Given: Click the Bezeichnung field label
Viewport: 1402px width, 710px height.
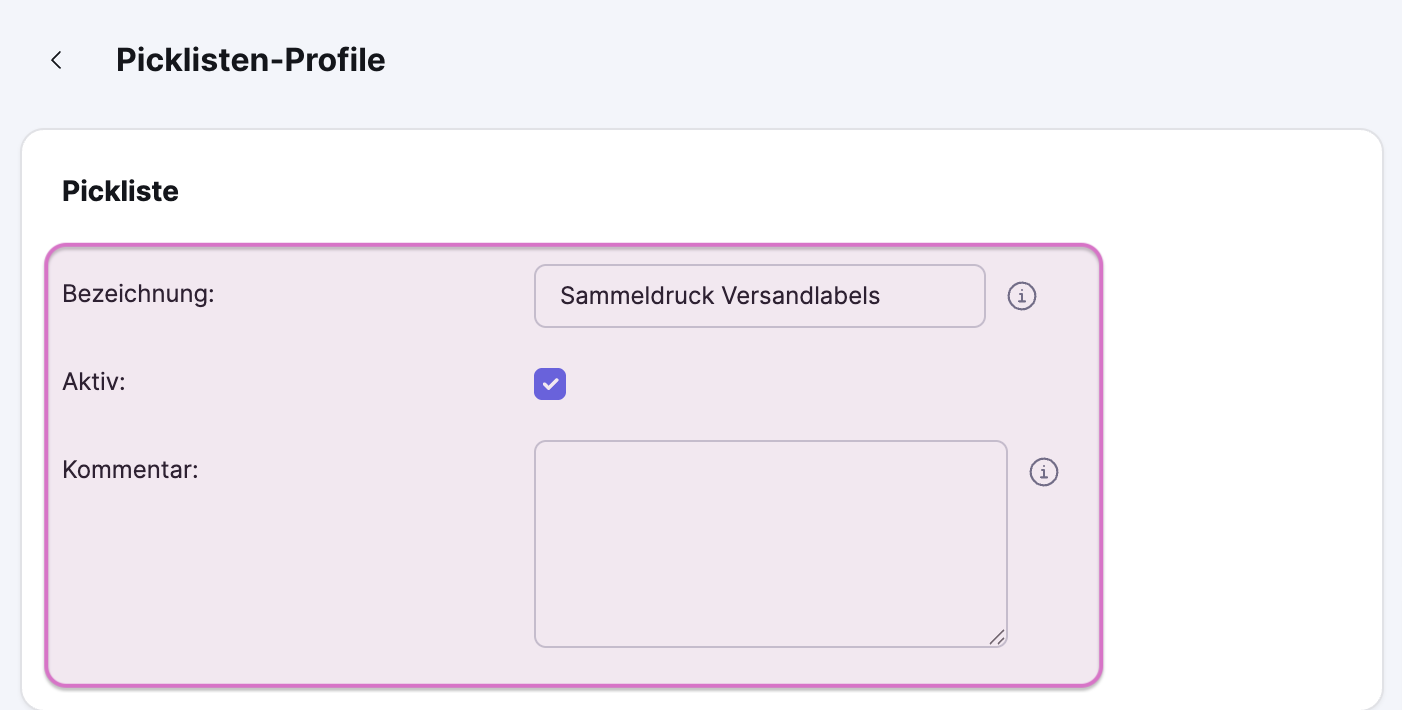Looking at the screenshot, I should 138,294.
